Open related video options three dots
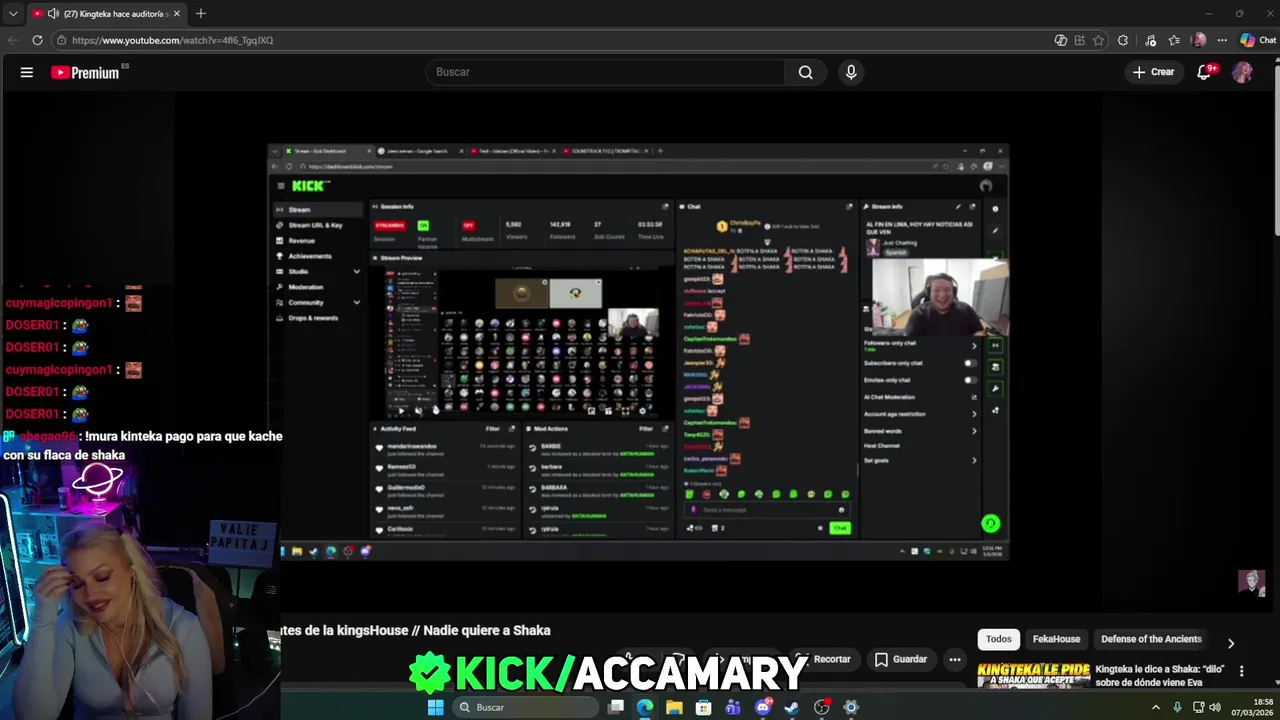The image size is (1280, 720). pos(1241,671)
